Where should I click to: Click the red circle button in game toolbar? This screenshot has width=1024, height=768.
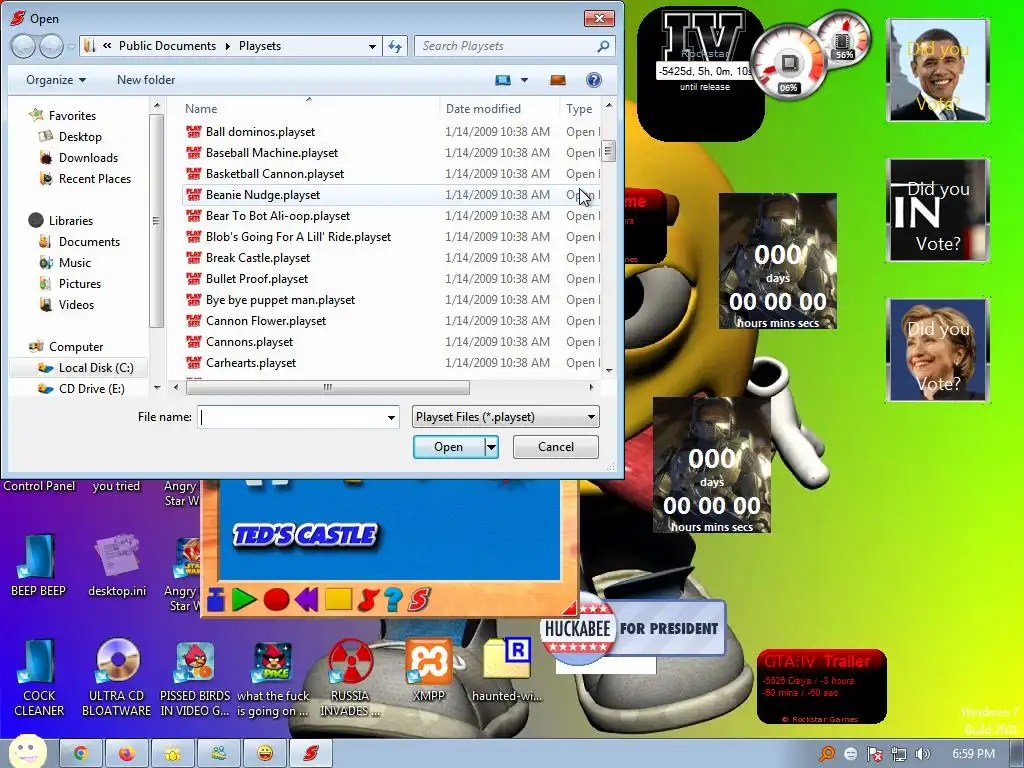coord(276,600)
